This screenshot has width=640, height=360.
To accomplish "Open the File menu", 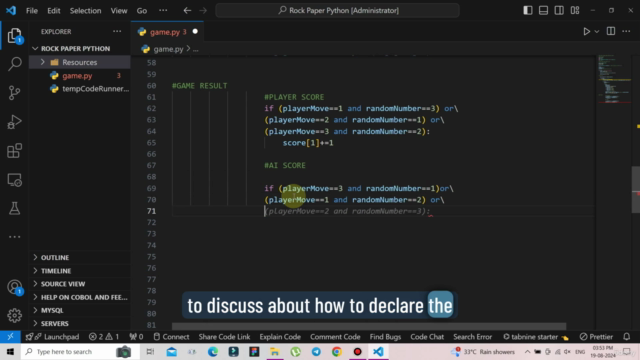I will tap(32, 11).
